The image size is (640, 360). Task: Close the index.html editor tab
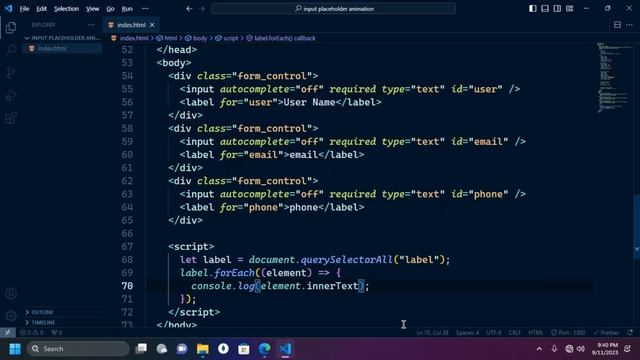[x=152, y=25]
